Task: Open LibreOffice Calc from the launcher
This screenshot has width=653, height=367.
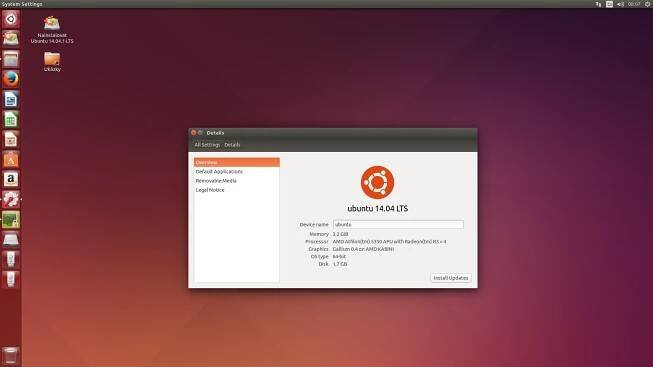Action: coord(11,120)
